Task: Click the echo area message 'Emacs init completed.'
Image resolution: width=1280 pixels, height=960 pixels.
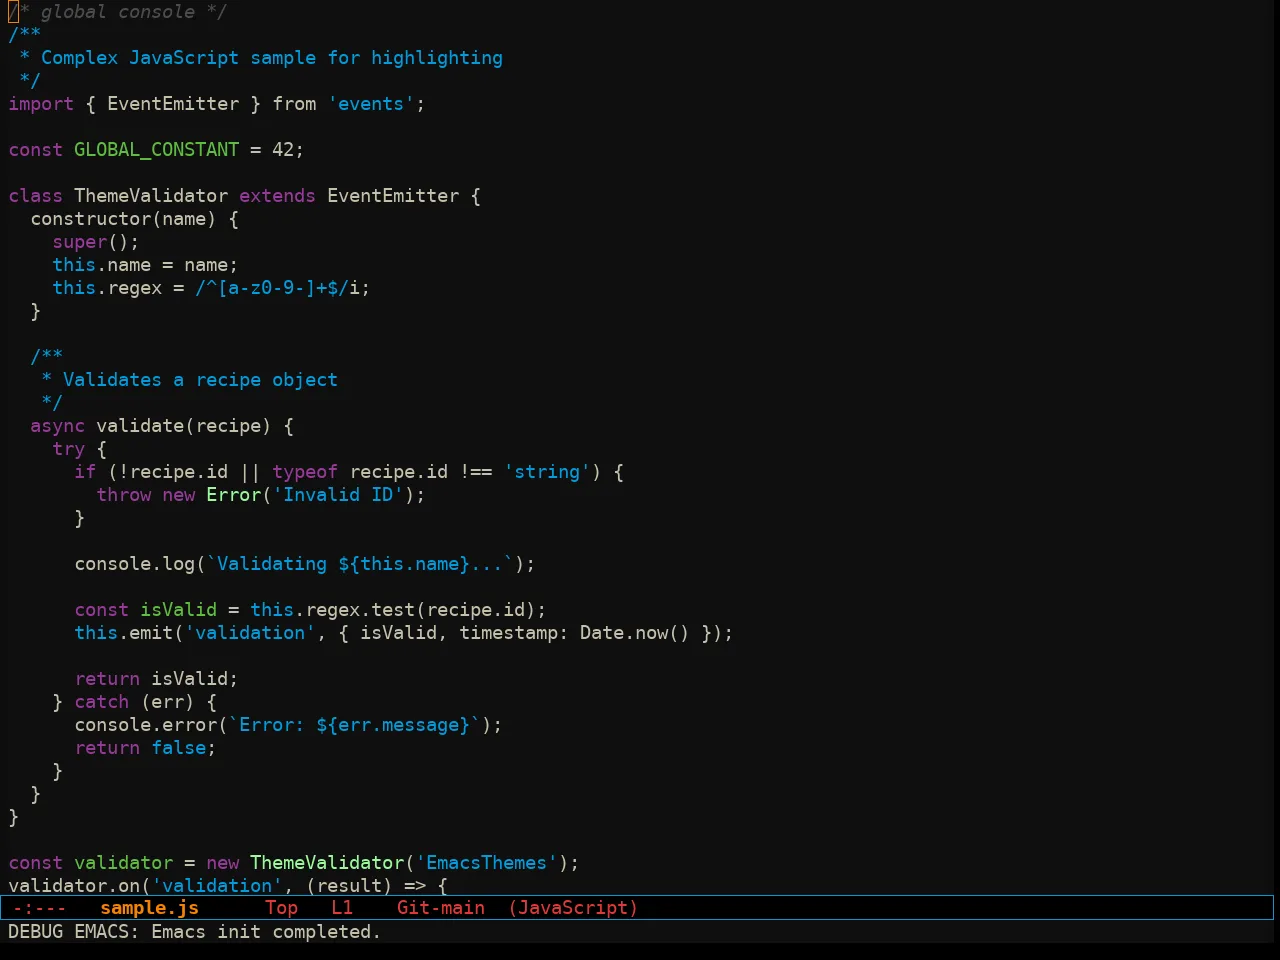Action: 265,932
